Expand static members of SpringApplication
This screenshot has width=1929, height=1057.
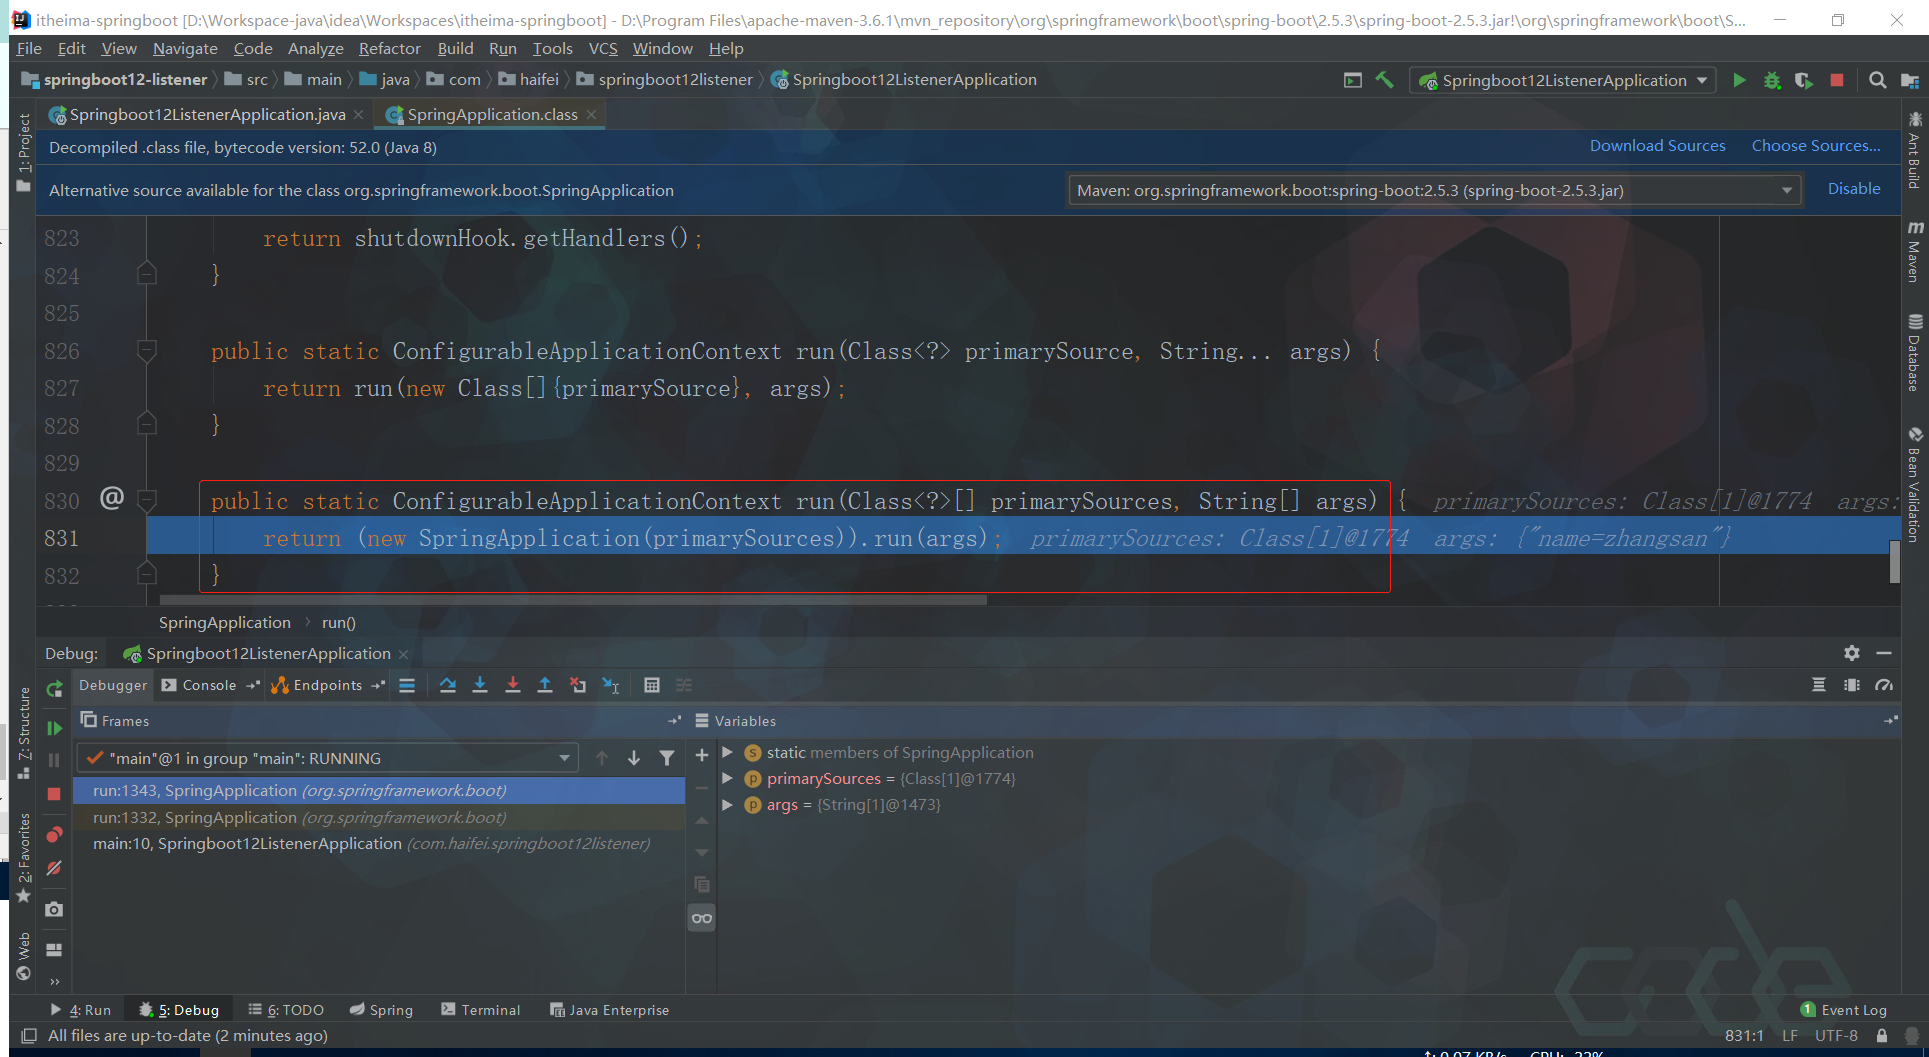pos(728,752)
